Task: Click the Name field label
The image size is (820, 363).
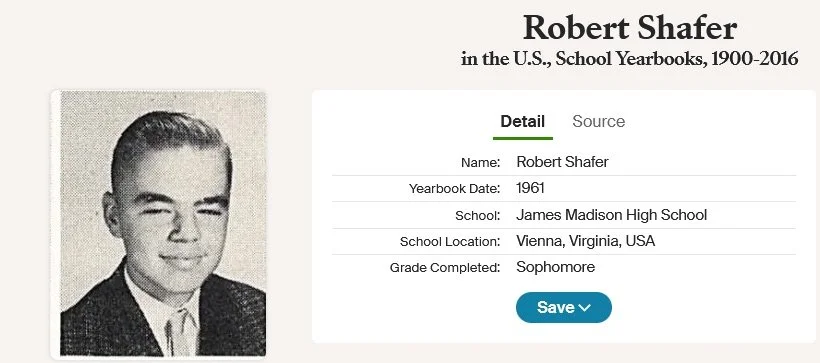Action: (480, 163)
